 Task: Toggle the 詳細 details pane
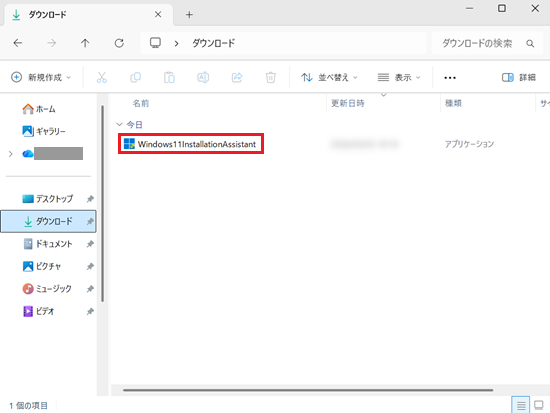(519, 77)
